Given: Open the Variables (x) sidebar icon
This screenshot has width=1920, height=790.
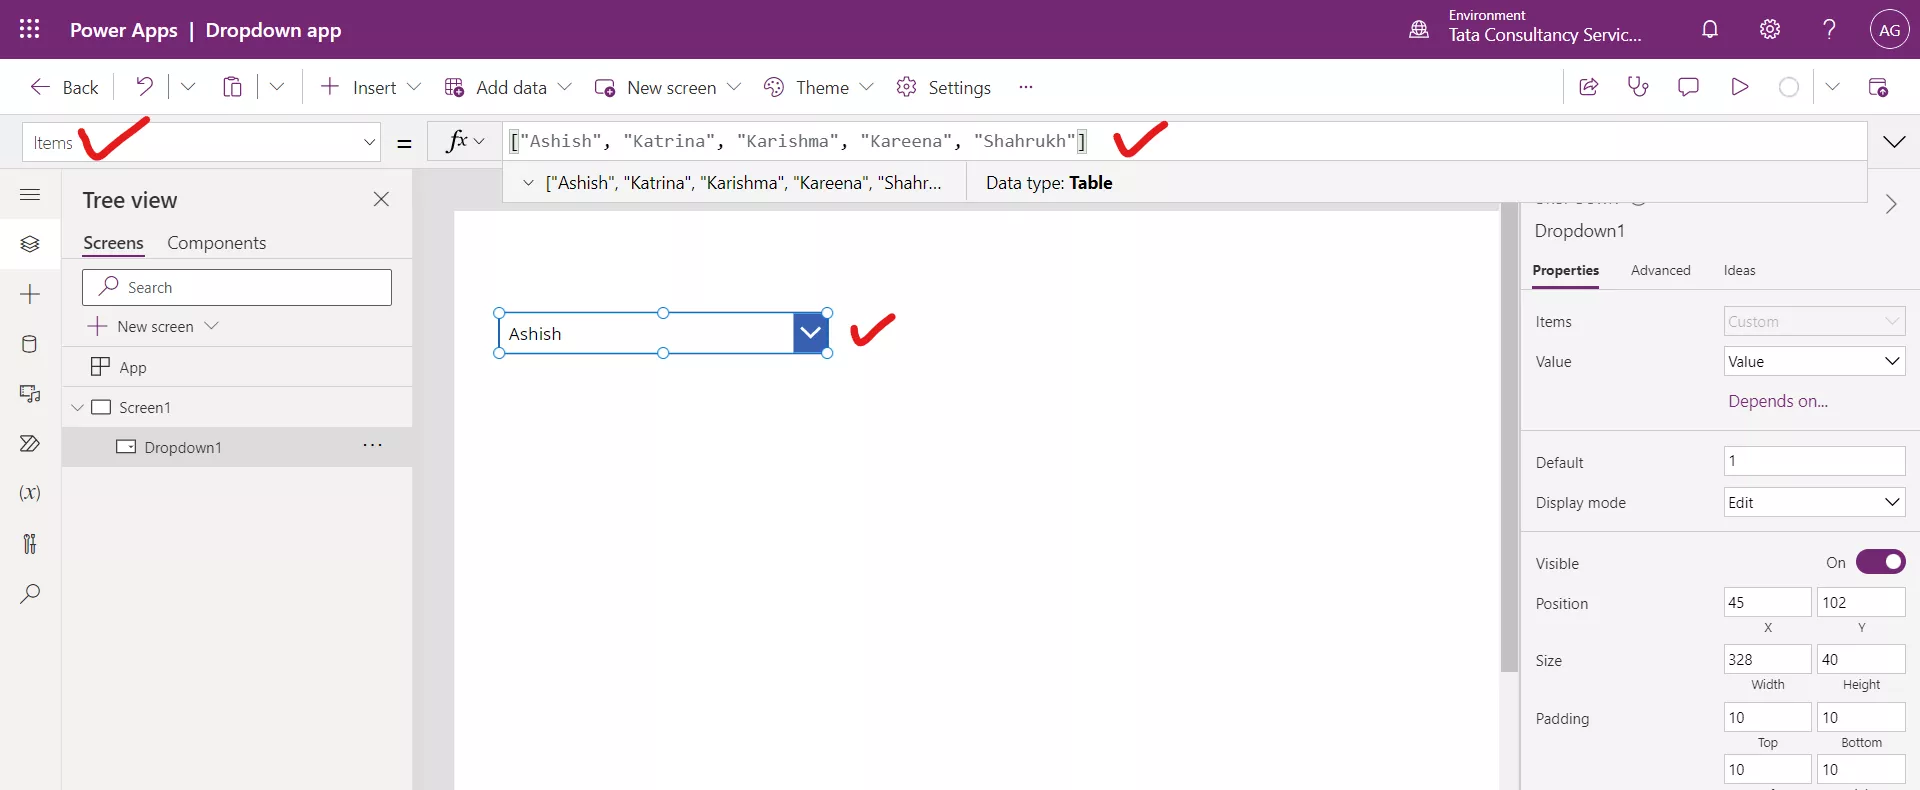Looking at the screenshot, I should (30, 493).
